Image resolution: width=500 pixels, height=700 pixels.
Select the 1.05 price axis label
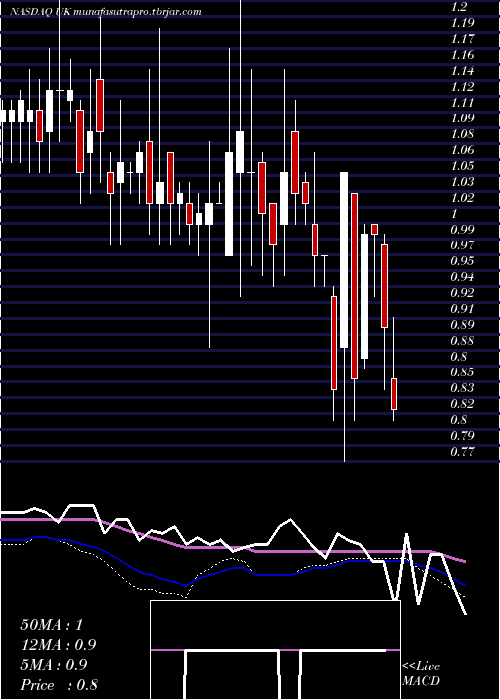click(462, 166)
